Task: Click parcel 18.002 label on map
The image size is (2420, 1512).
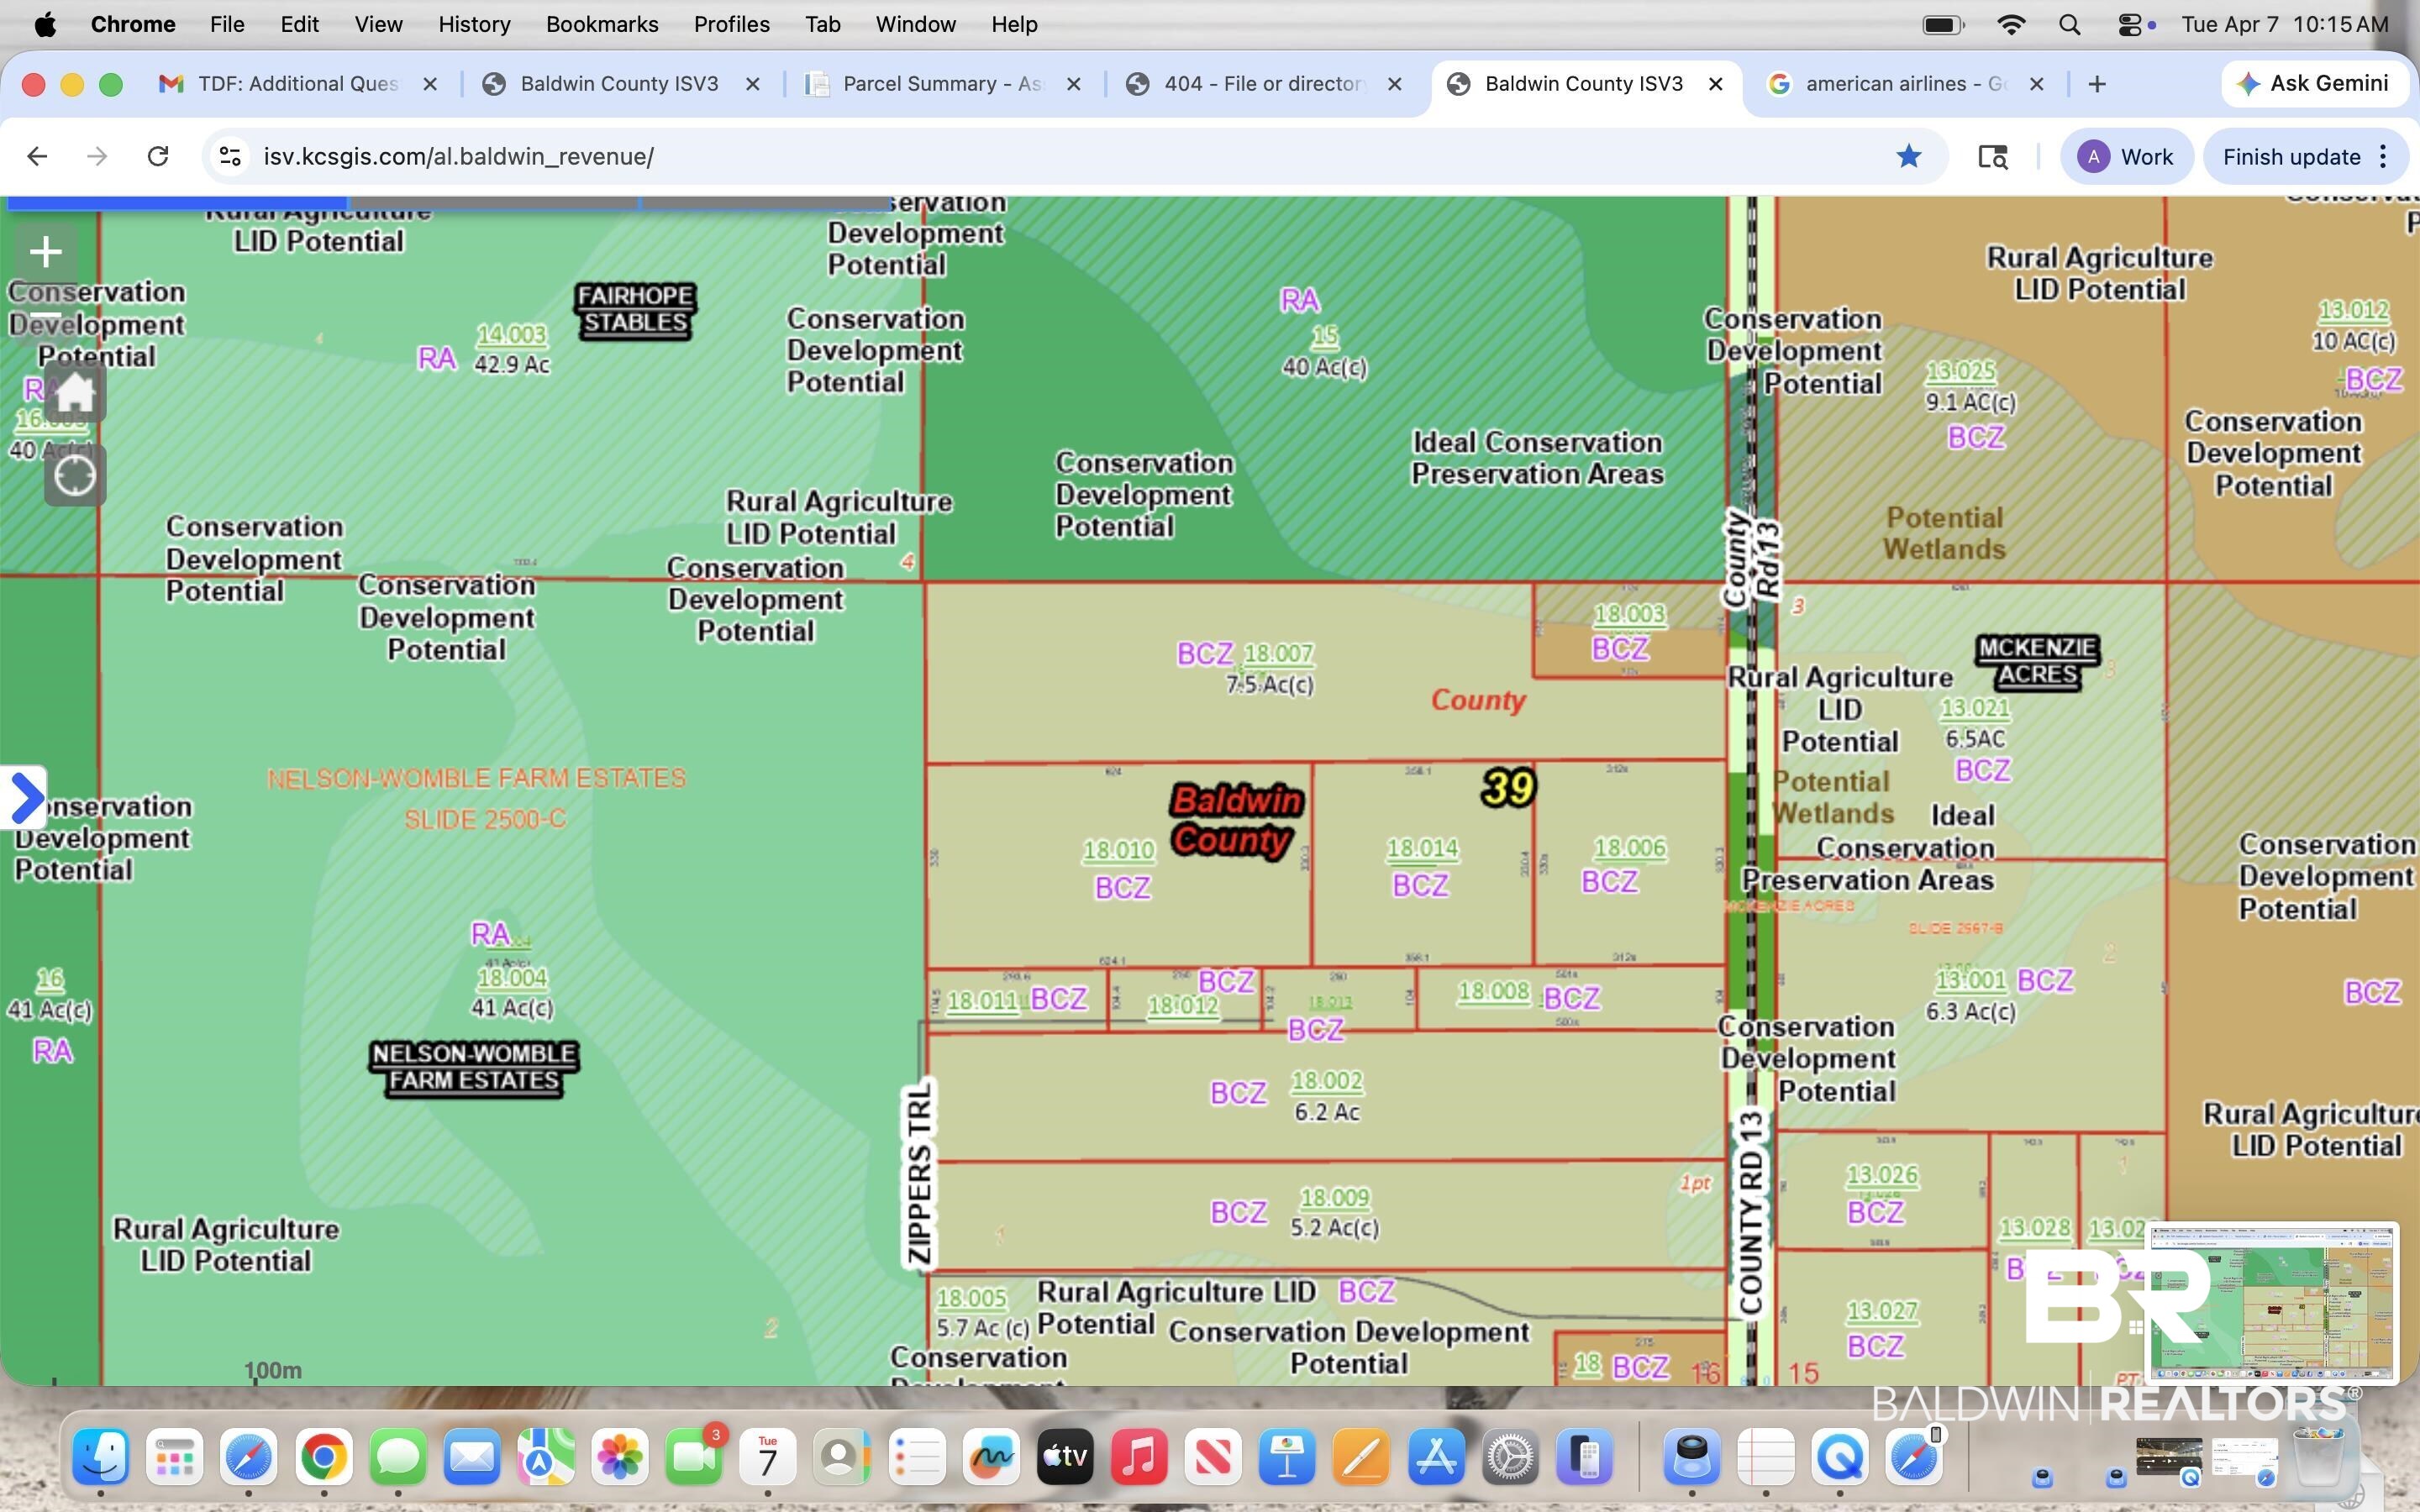Action: pos(1326,1081)
